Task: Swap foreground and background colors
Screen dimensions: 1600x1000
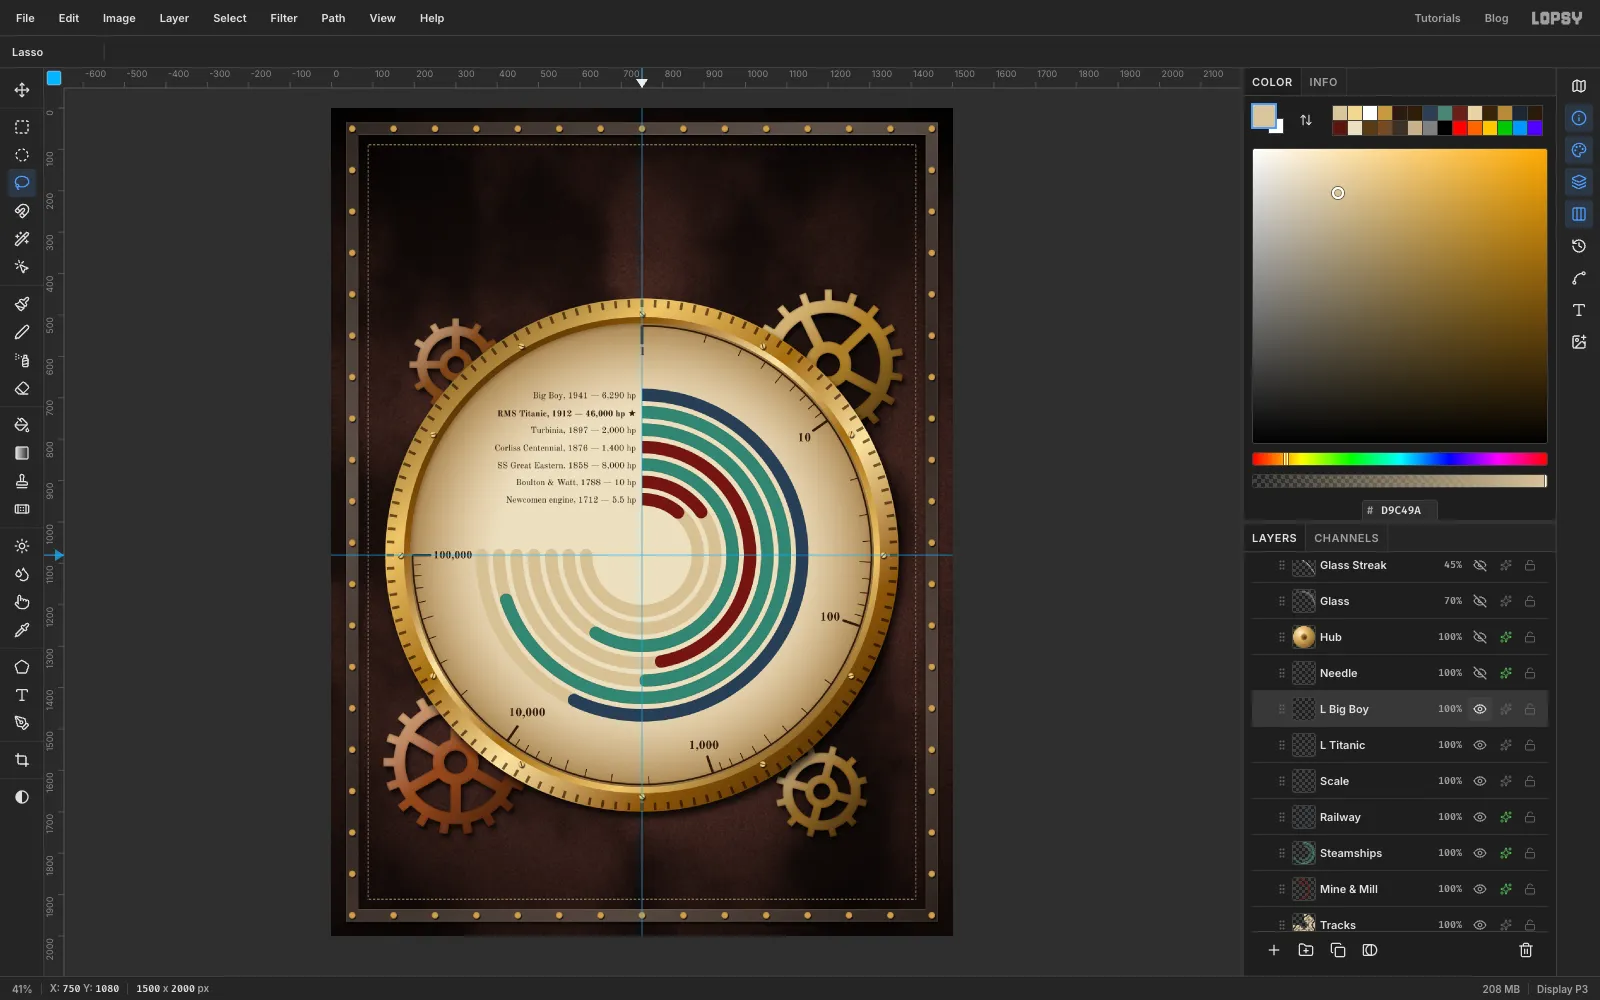Action: 1306,120
